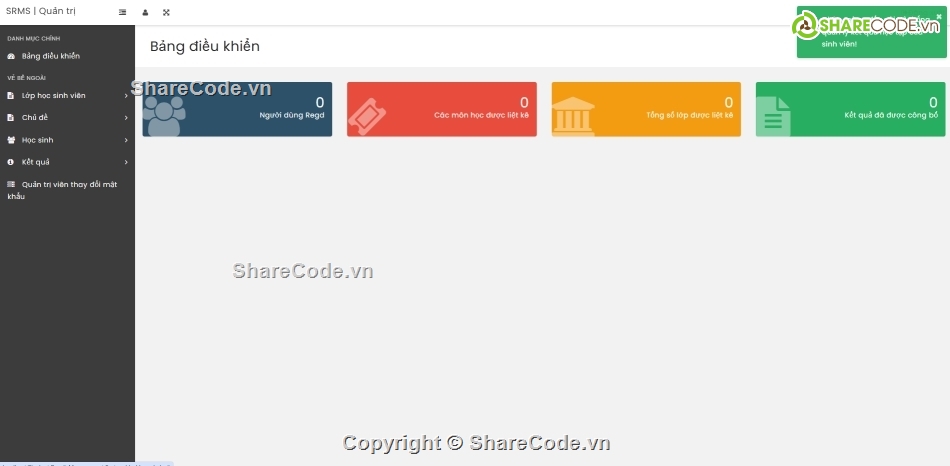
Task: Open Bảng điều khiển in the sidebar
Action: coord(50,56)
